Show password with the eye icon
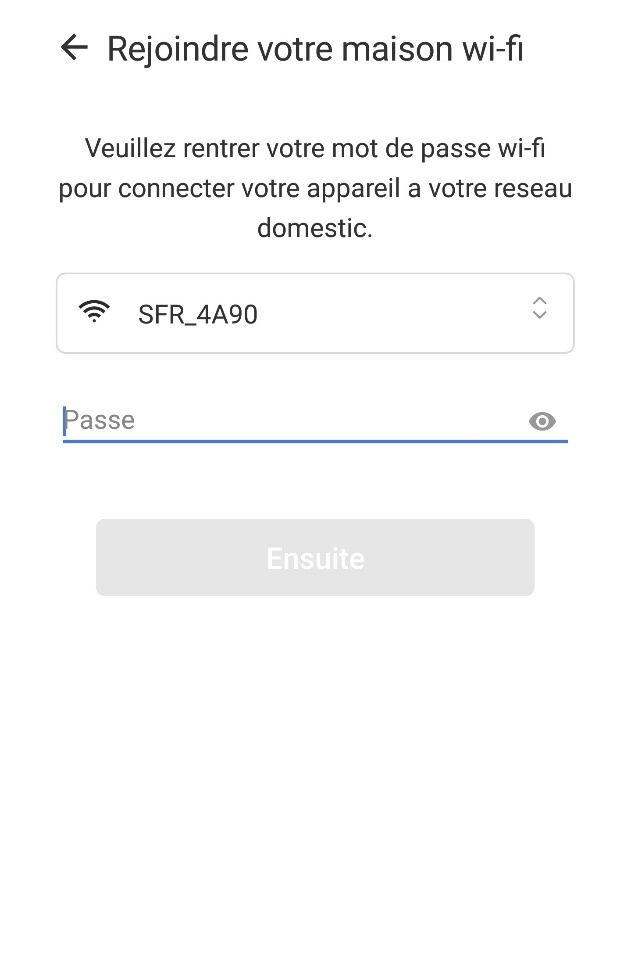Image resolution: width=631 pixels, height=970 pixels. click(542, 421)
